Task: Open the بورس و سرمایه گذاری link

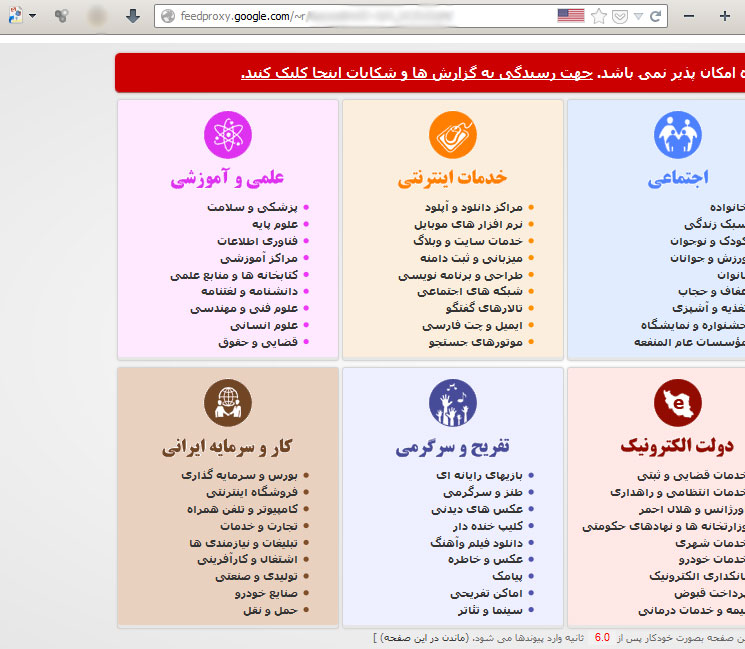Action: [x=239, y=475]
